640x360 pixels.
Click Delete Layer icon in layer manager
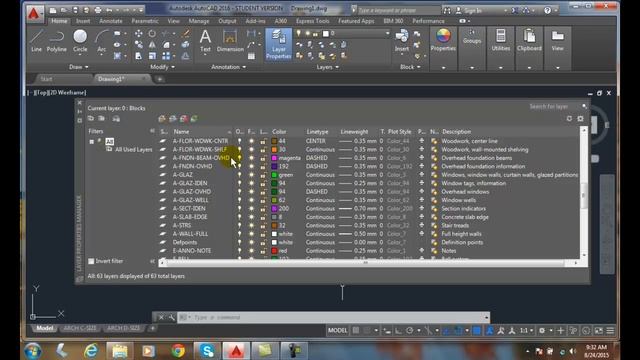pyautogui.click(x=184, y=119)
